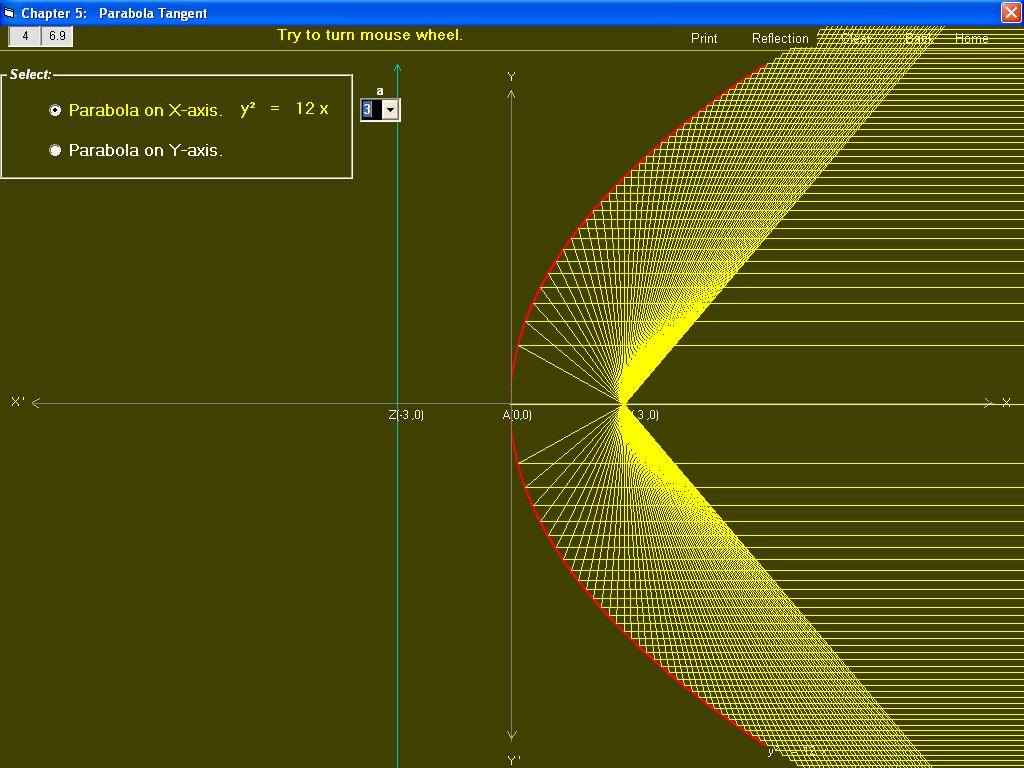Click the Z(-3,0) directrix label

pyautogui.click(x=406, y=415)
